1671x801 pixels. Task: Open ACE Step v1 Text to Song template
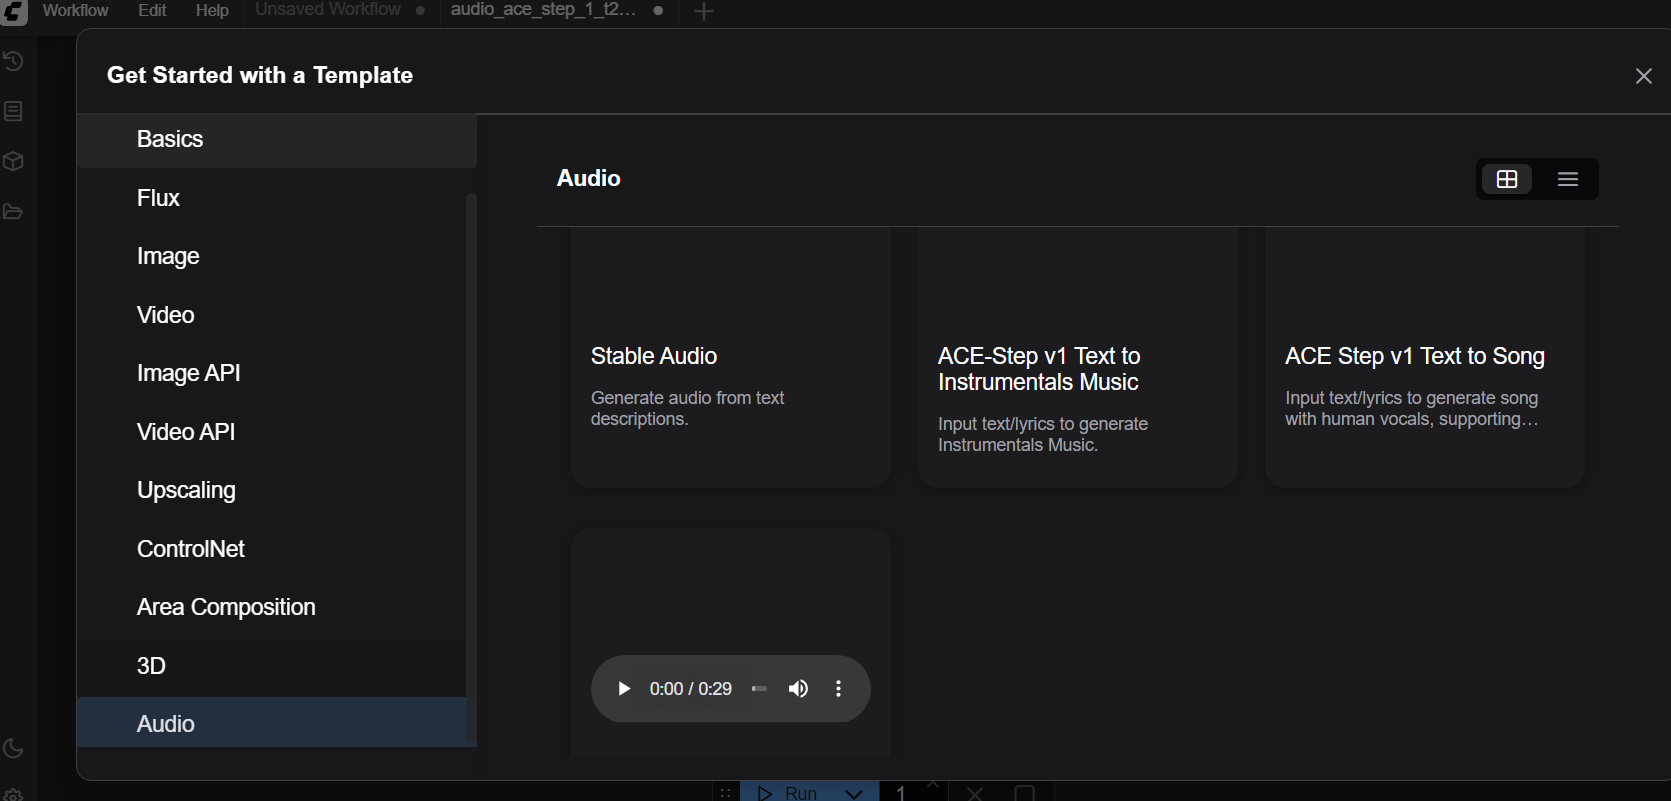[1425, 358]
